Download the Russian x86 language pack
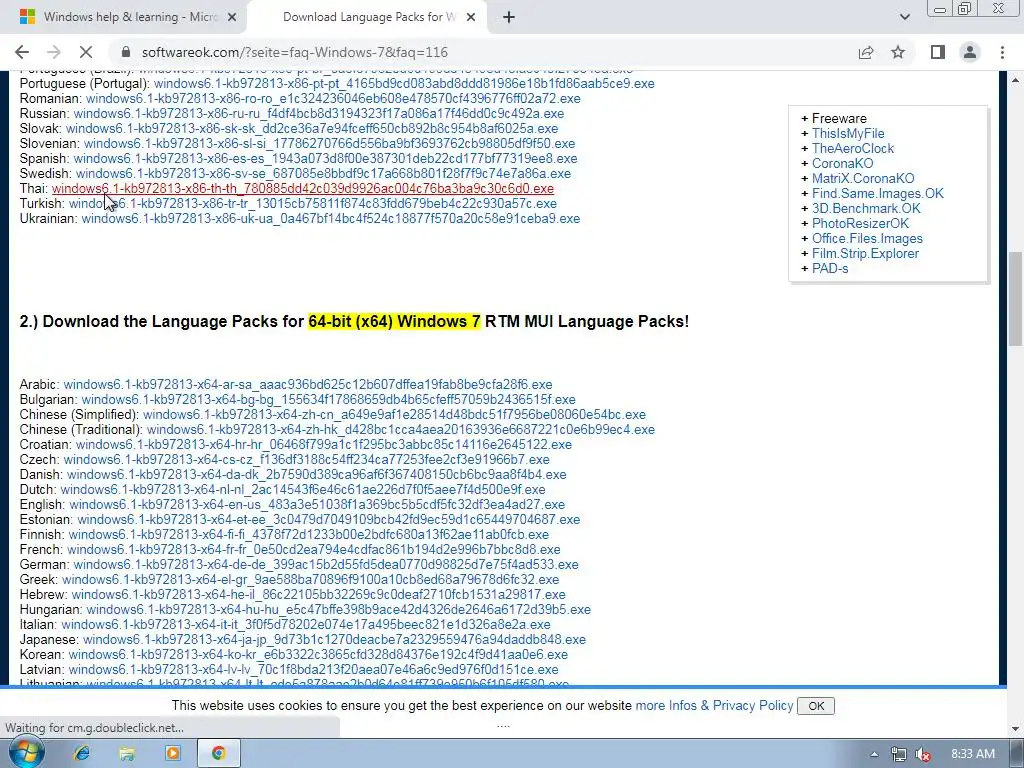 [x=319, y=114]
